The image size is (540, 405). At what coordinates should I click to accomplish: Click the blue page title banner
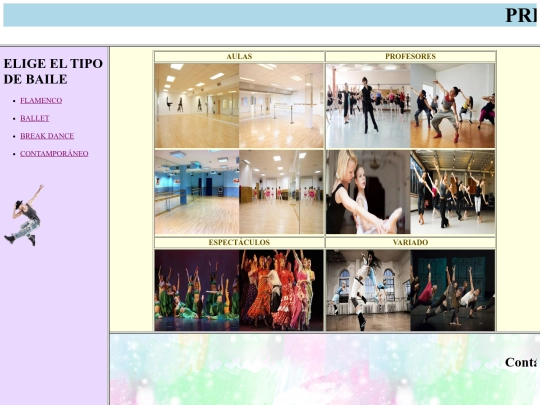pos(270,15)
